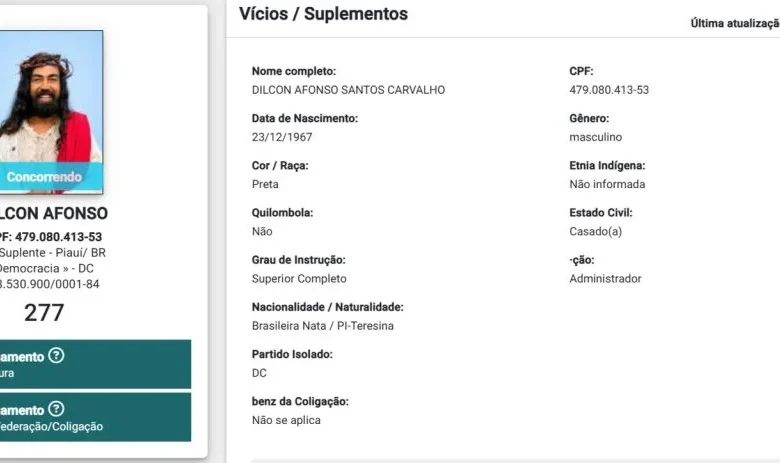Open the candidate photo thumbnail
This screenshot has width=780, height=463.
(51, 112)
